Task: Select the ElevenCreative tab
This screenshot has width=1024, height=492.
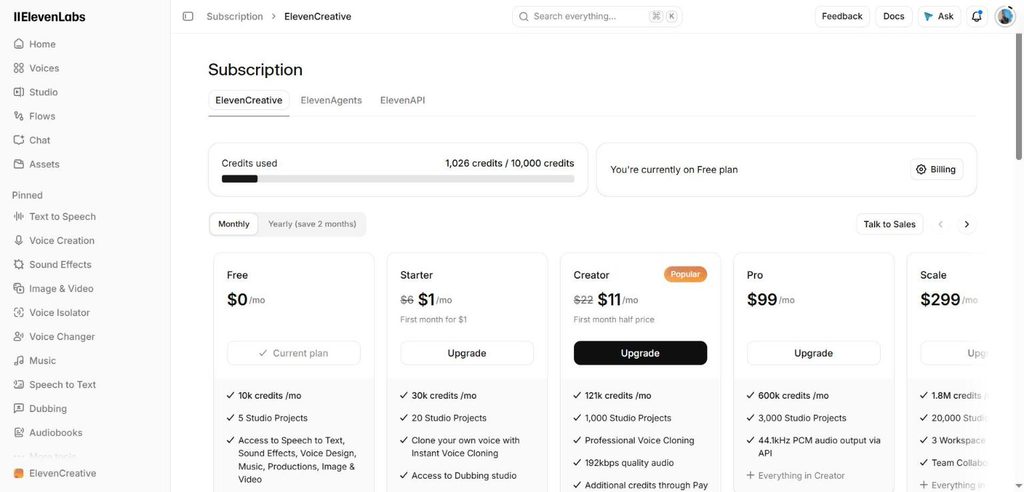Action: [249, 101]
